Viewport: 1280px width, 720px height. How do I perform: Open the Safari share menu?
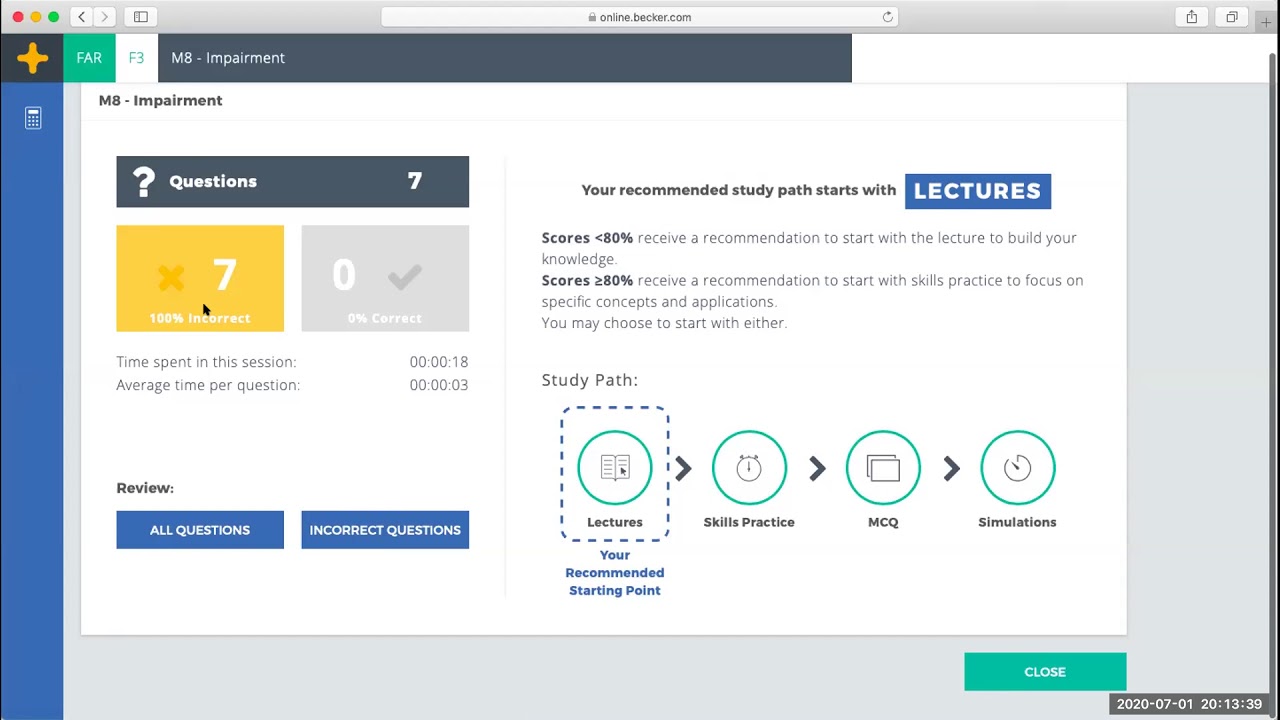click(x=1192, y=17)
